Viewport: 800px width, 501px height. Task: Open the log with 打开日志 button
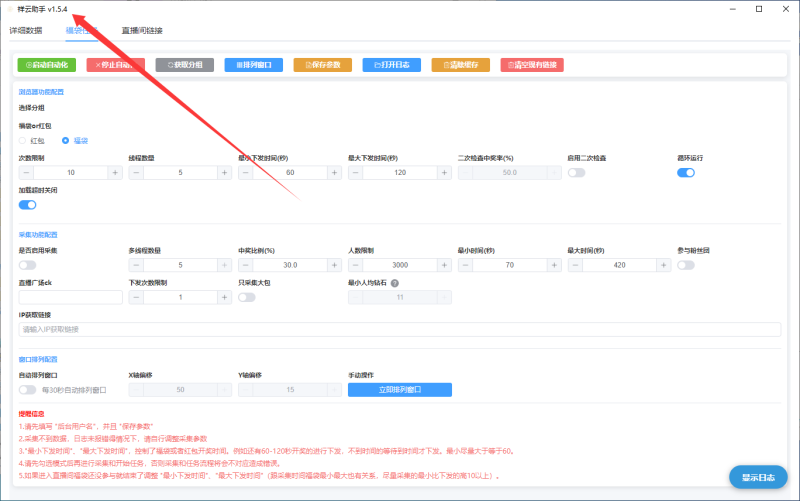[x=392, y=65]
